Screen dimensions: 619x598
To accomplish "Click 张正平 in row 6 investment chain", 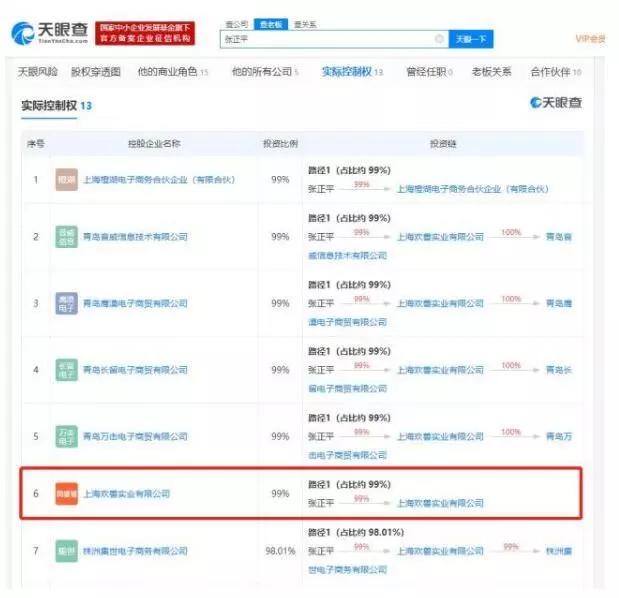I will (321, 503).
